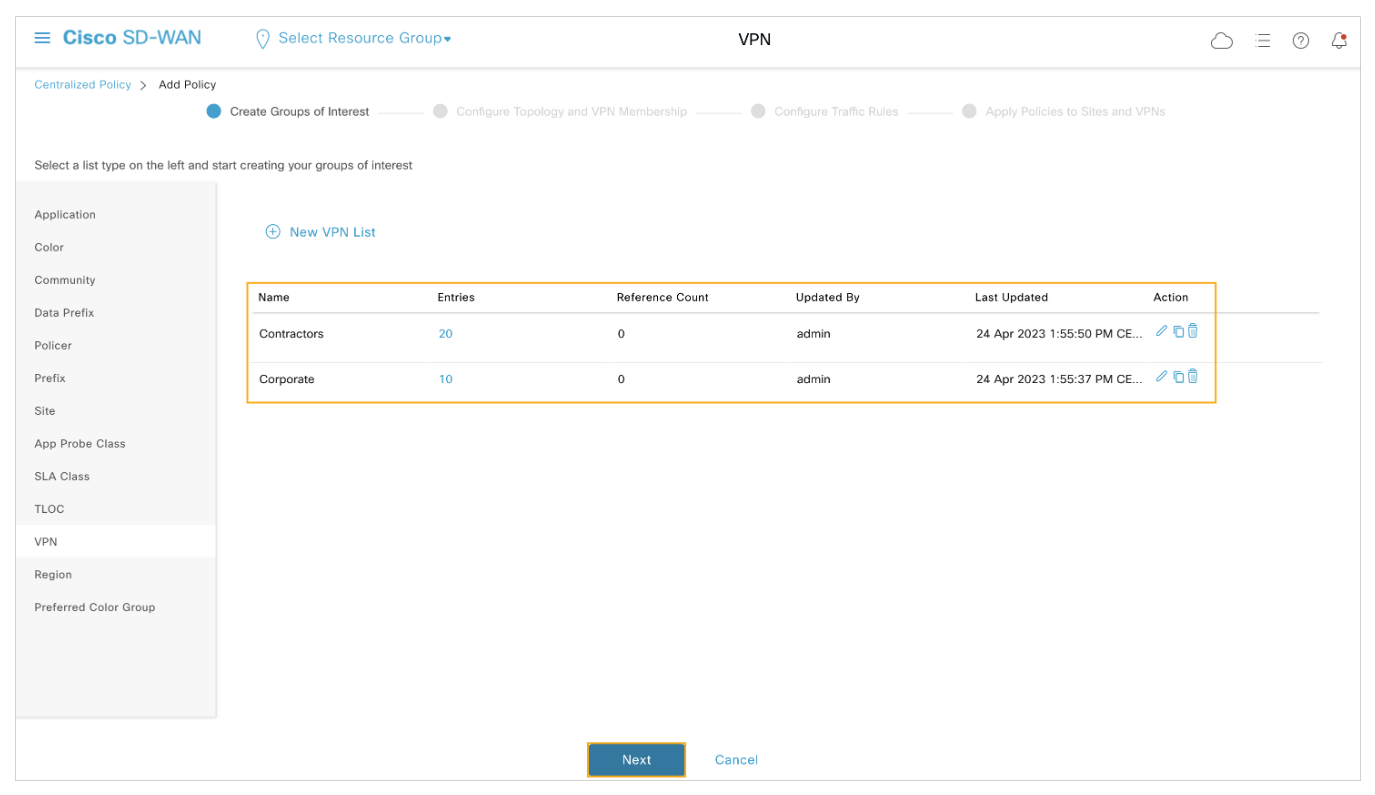Open the Contractors entries value 20
This screenshot has height=795, width=1375.
tap(445, 334)
